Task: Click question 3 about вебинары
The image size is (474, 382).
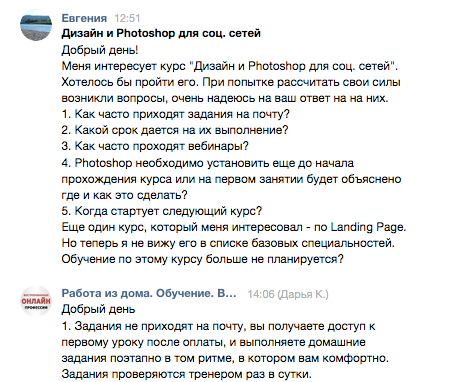Action: [155, 146]
